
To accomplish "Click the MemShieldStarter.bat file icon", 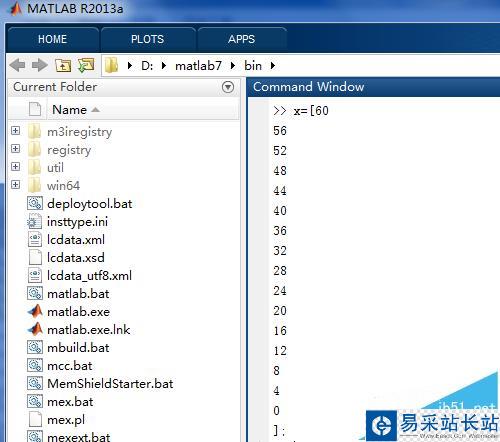I will (x=35, y=383).
